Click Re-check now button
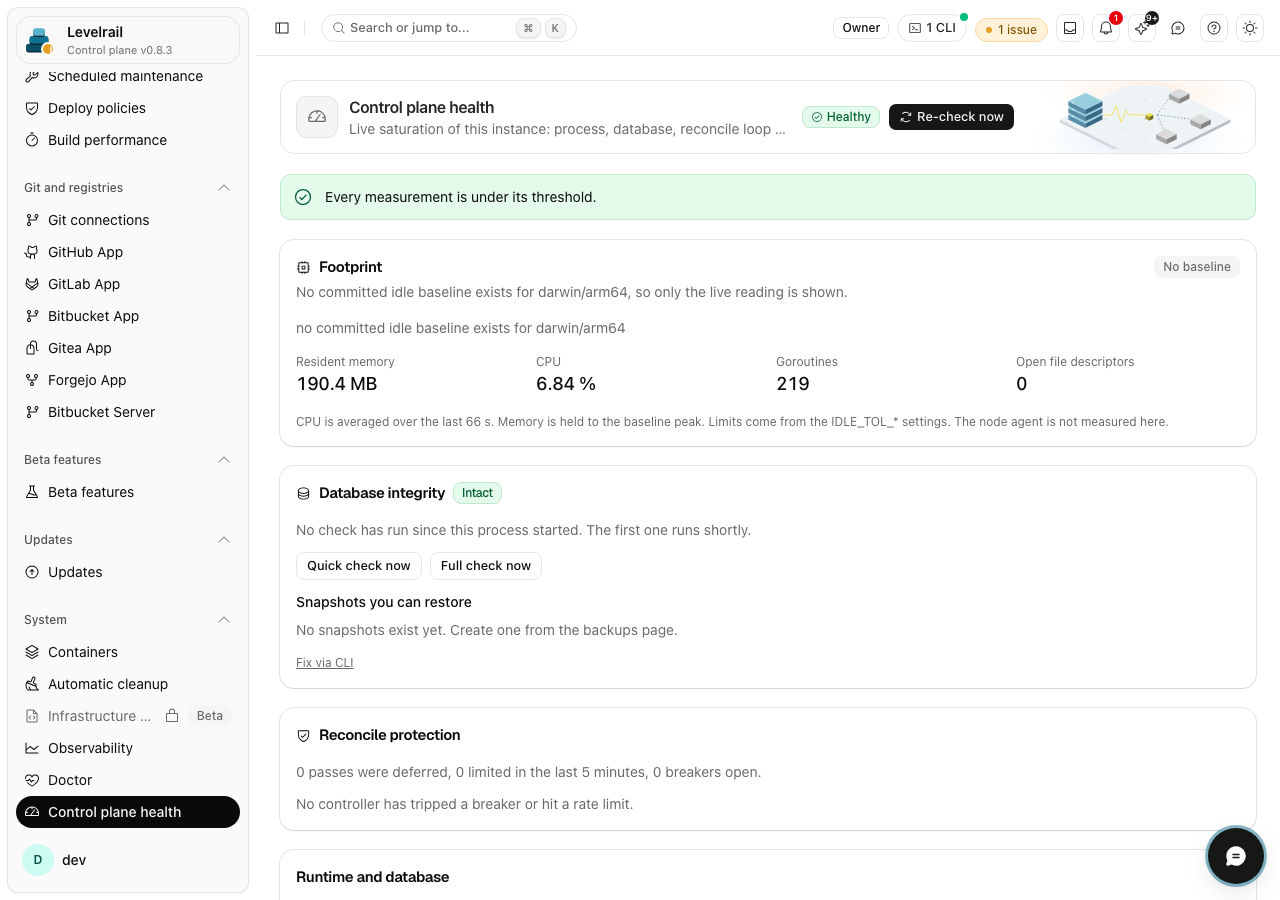 point(951,117)
